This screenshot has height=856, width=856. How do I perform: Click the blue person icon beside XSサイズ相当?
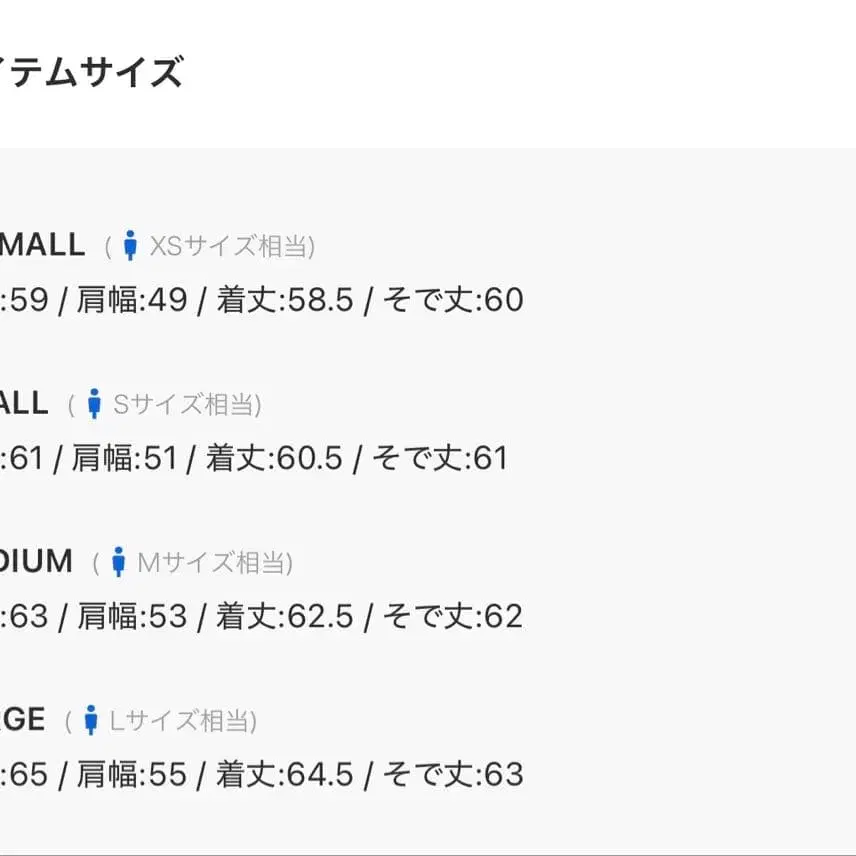coord(130,245)
